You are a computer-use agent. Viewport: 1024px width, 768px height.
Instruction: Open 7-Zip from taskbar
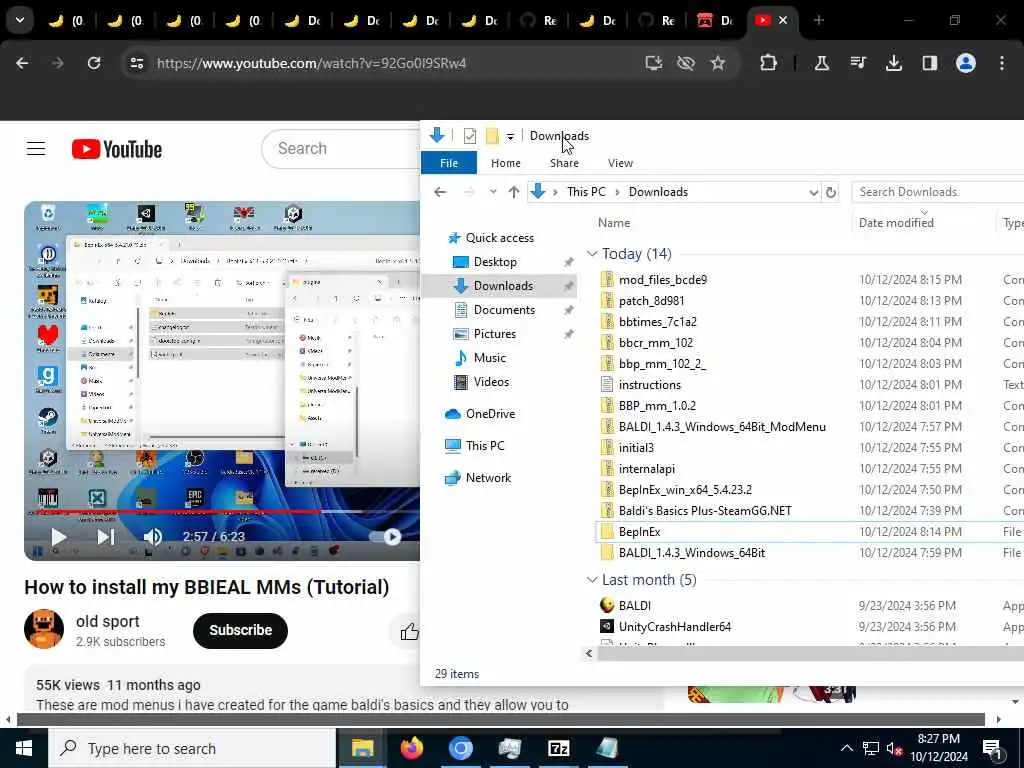coord(558,748)
